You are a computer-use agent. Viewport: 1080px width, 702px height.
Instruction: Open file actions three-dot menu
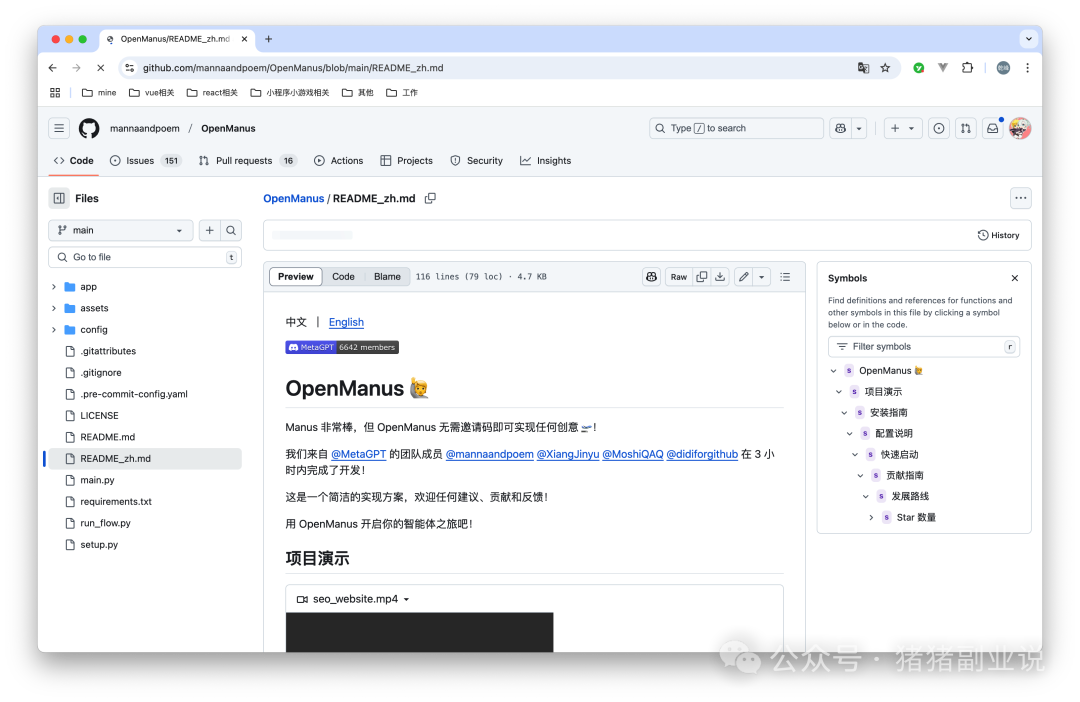[x=1021, y=198]
